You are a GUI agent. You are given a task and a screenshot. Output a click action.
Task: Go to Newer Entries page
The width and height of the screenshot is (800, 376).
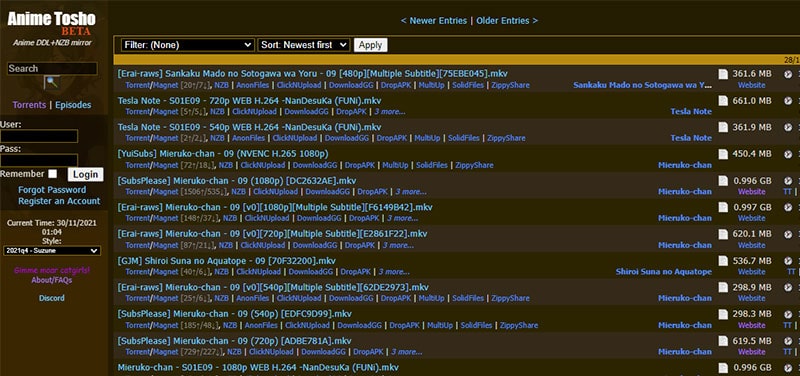pyautogui.click(x=434, y=21)
